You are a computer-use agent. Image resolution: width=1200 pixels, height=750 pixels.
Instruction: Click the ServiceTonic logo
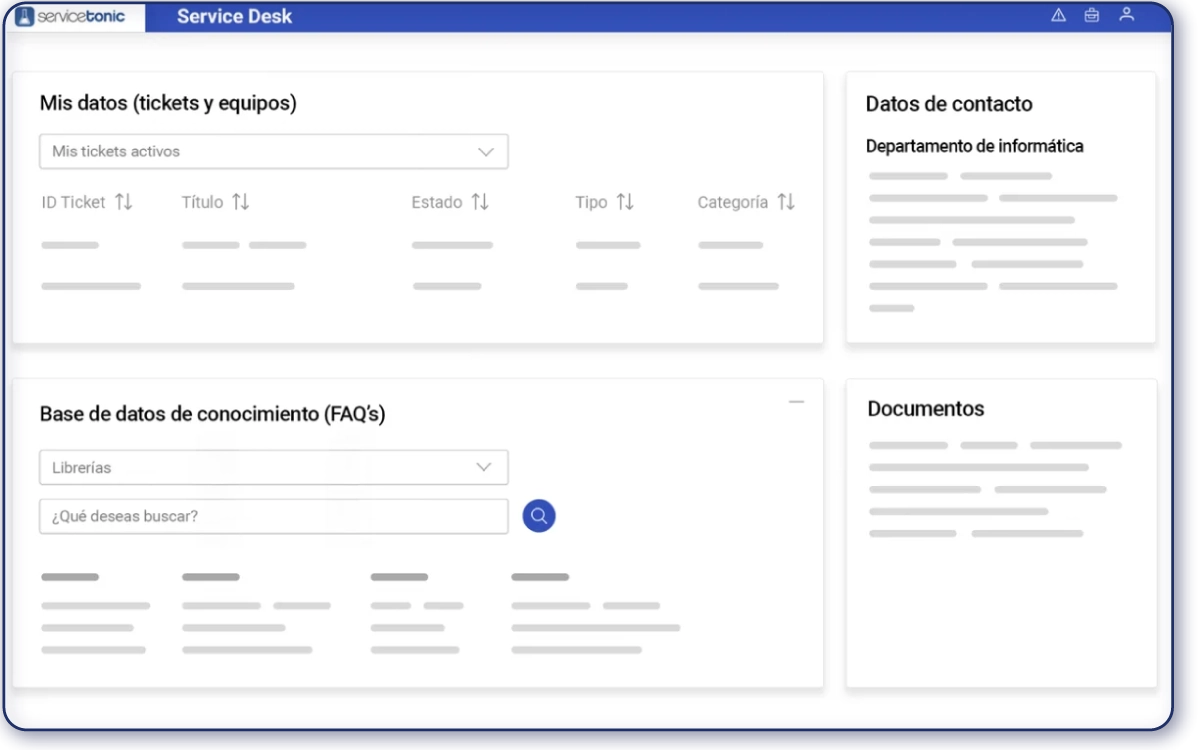tap(71, 16)
